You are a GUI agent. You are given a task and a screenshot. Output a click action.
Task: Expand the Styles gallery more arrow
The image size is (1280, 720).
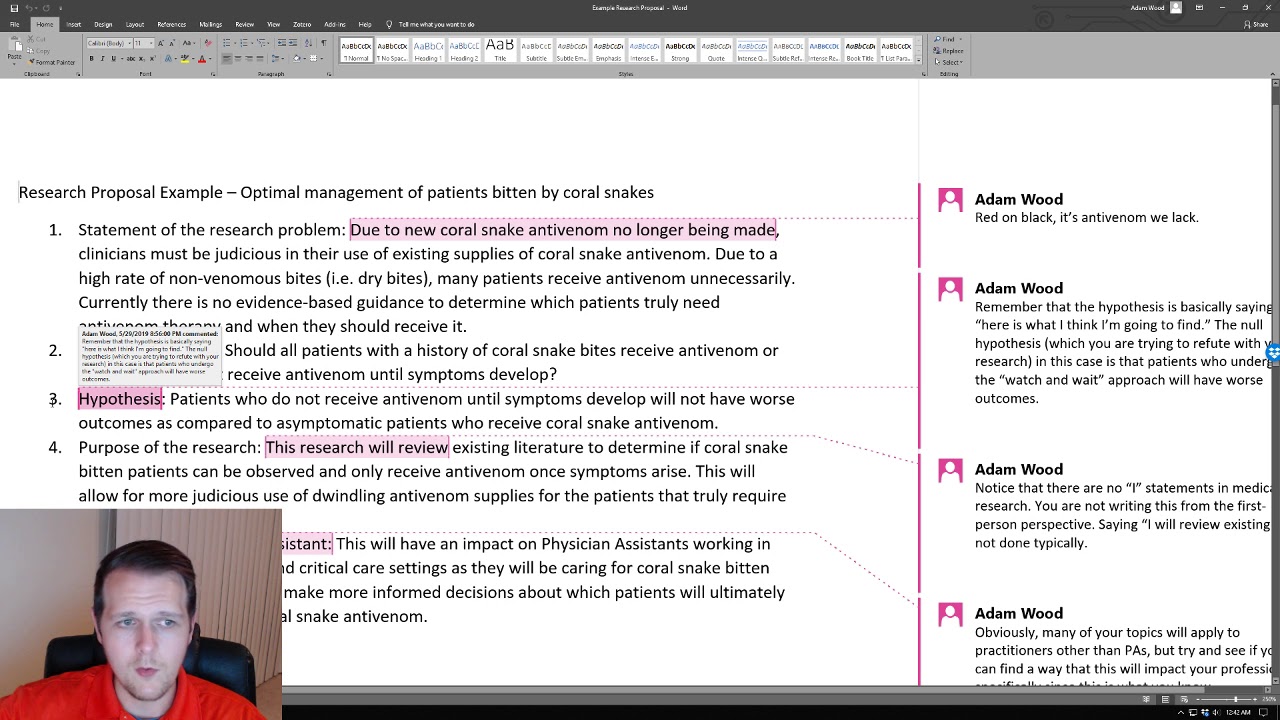click(x=919, y=60)
